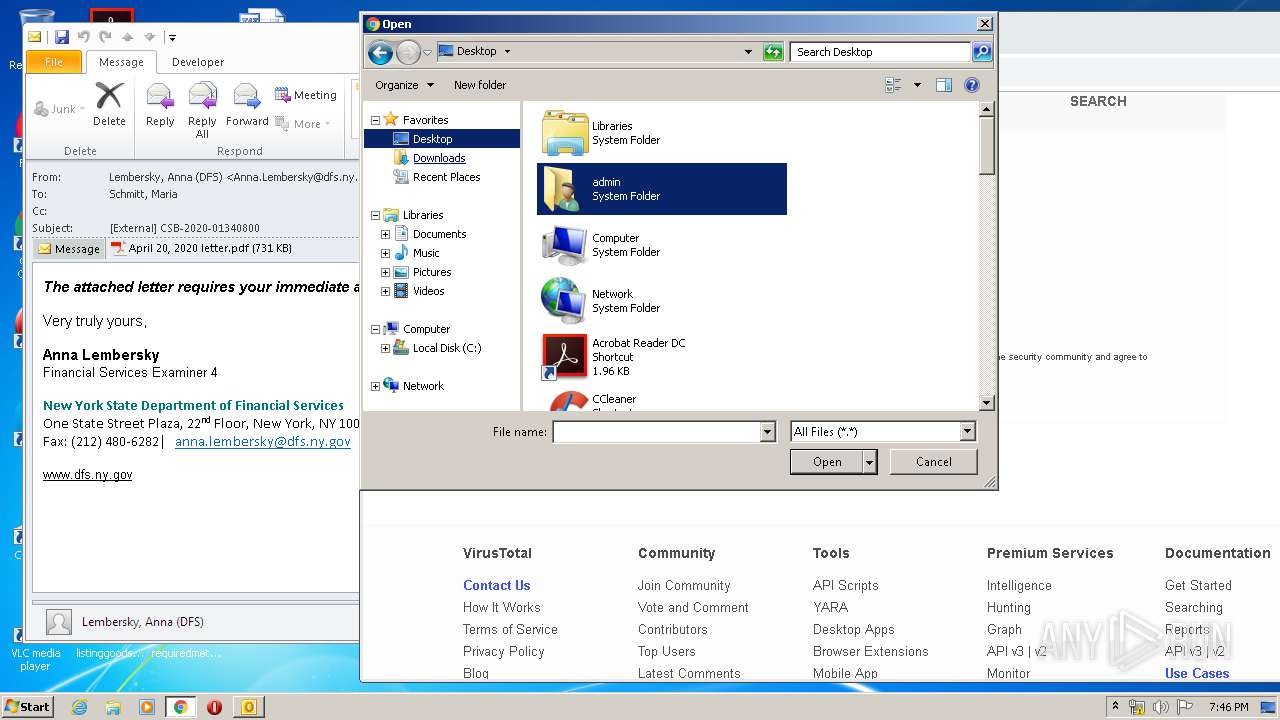The width and height of the screenshot is (1280, 720).
Task: Open More dropdown in Outlook ribbon
Action: pos(303,124)
